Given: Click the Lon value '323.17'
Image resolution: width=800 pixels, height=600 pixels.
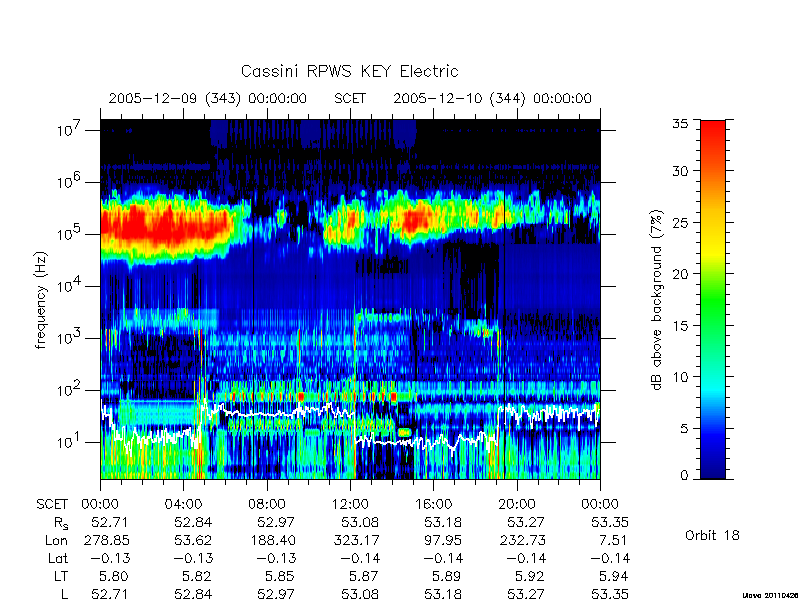Looking at the screenshot, I should pyautogui.click(x=359, y=540).
